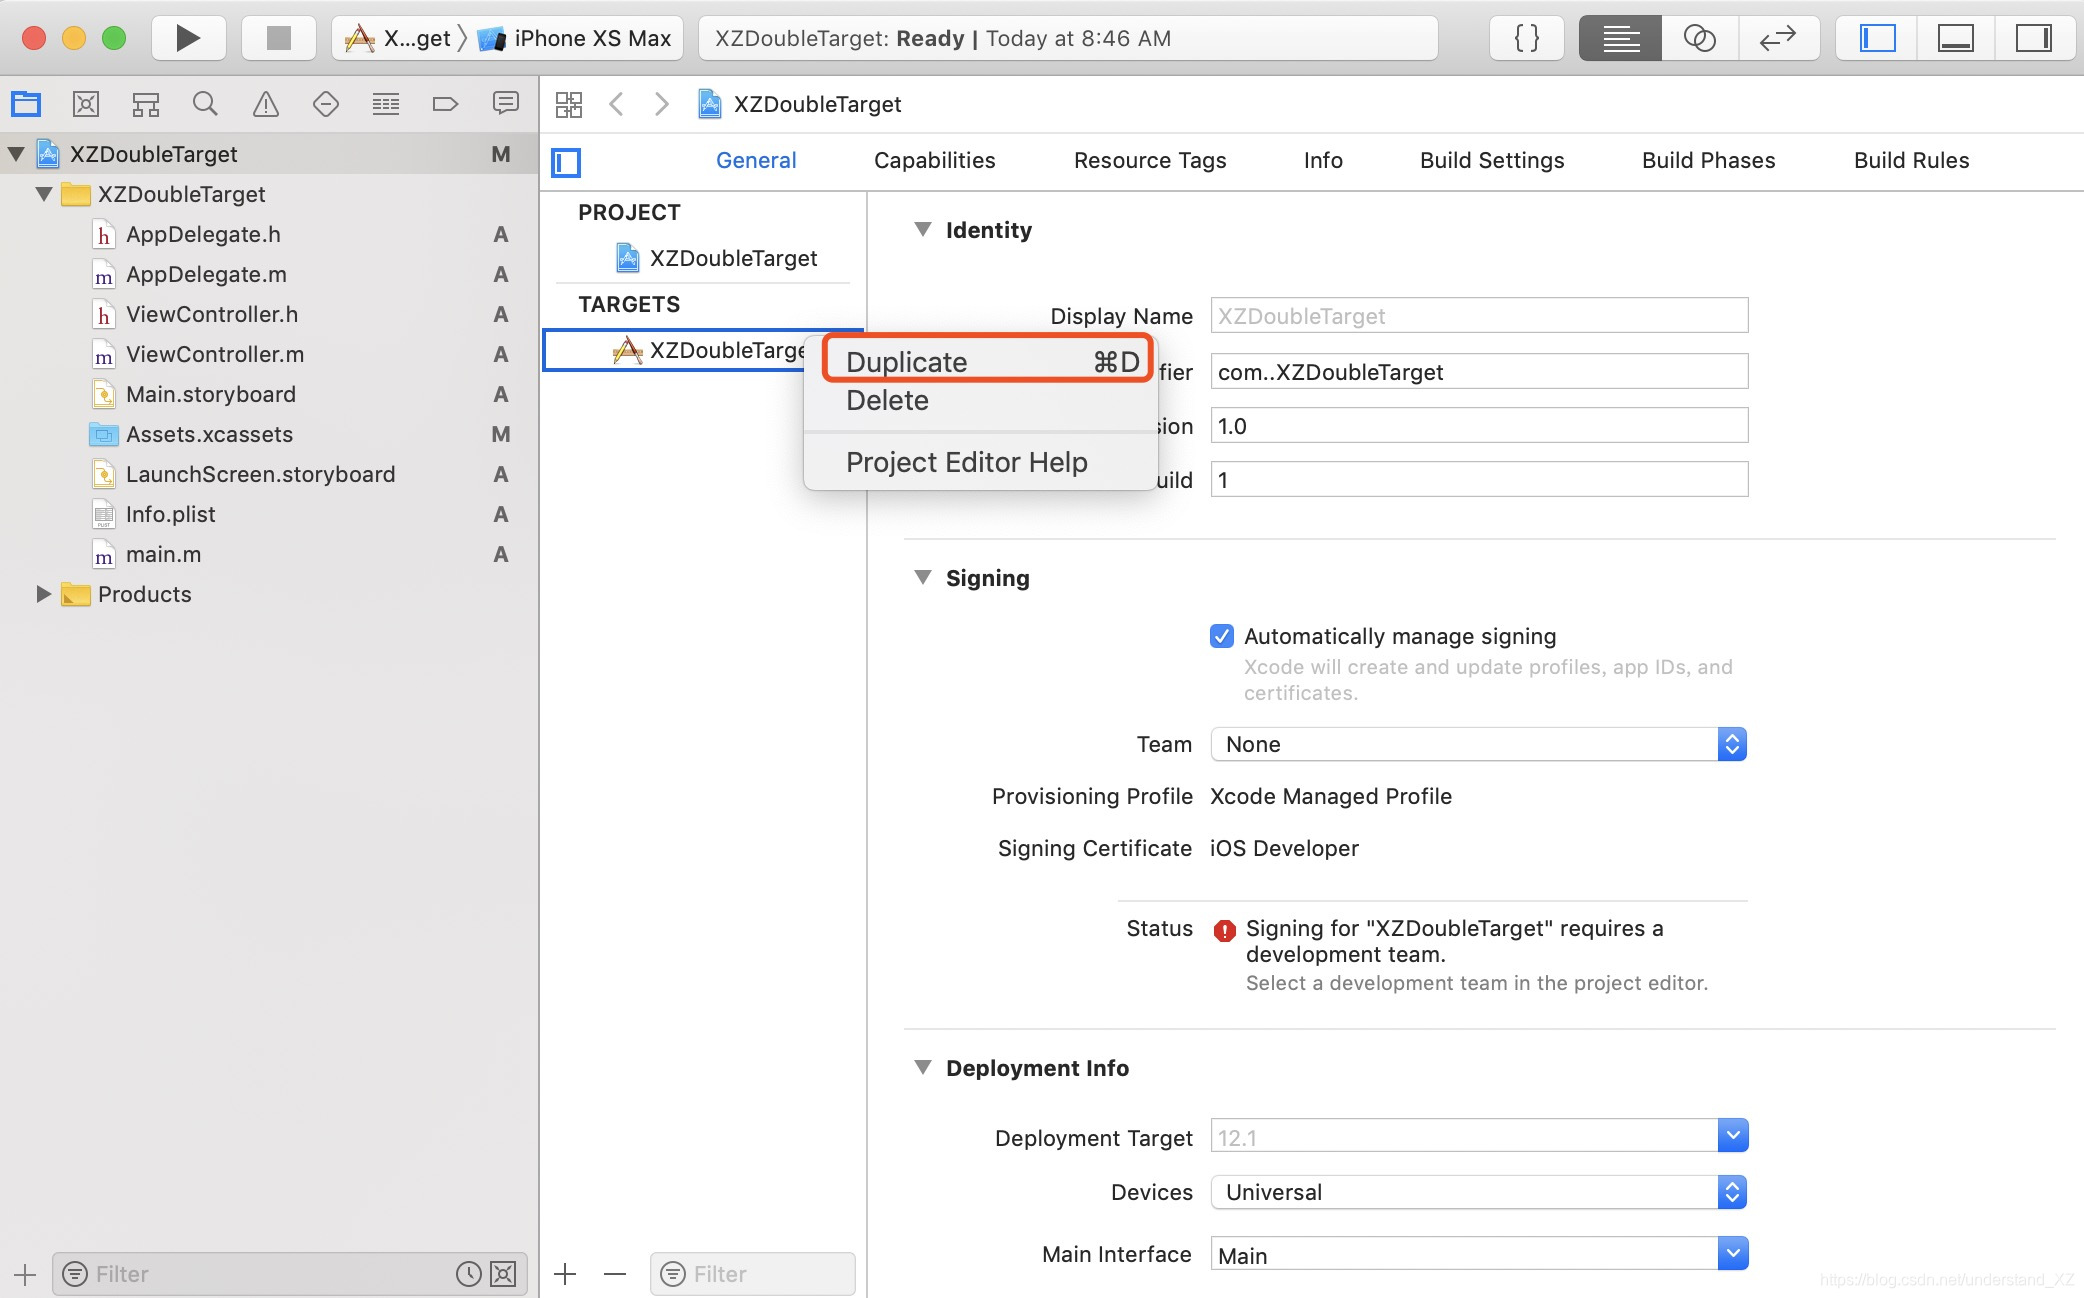Screen dimensions: 2084x1298
Task: Open the Version editor arrows icon
Action: 1777,39
